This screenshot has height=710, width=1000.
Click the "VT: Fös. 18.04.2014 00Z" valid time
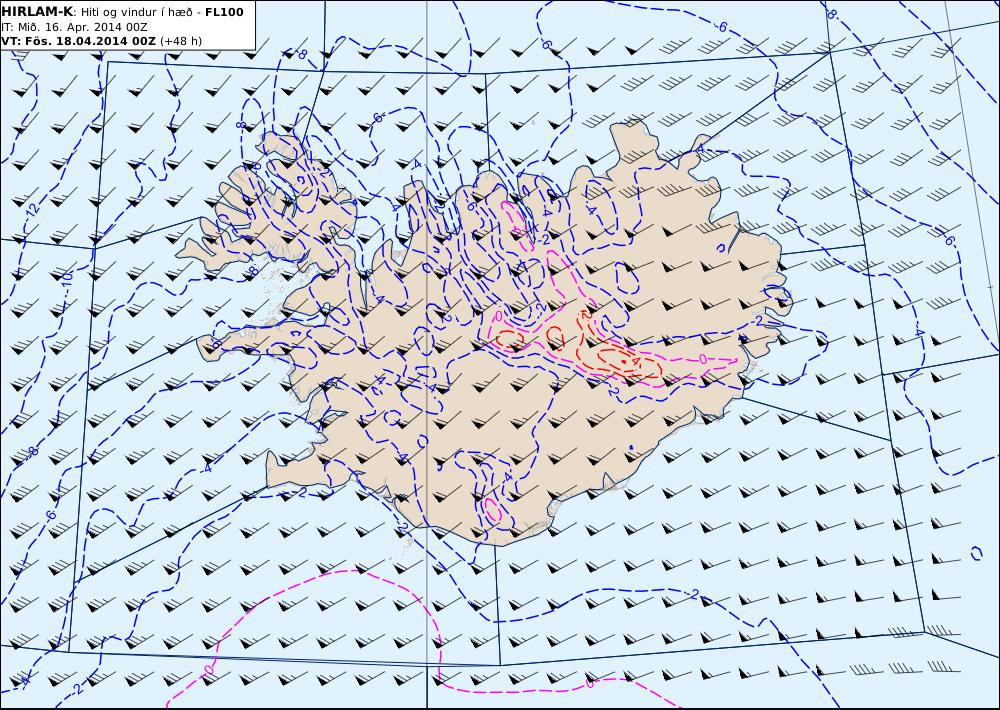(x=78, y=41)
